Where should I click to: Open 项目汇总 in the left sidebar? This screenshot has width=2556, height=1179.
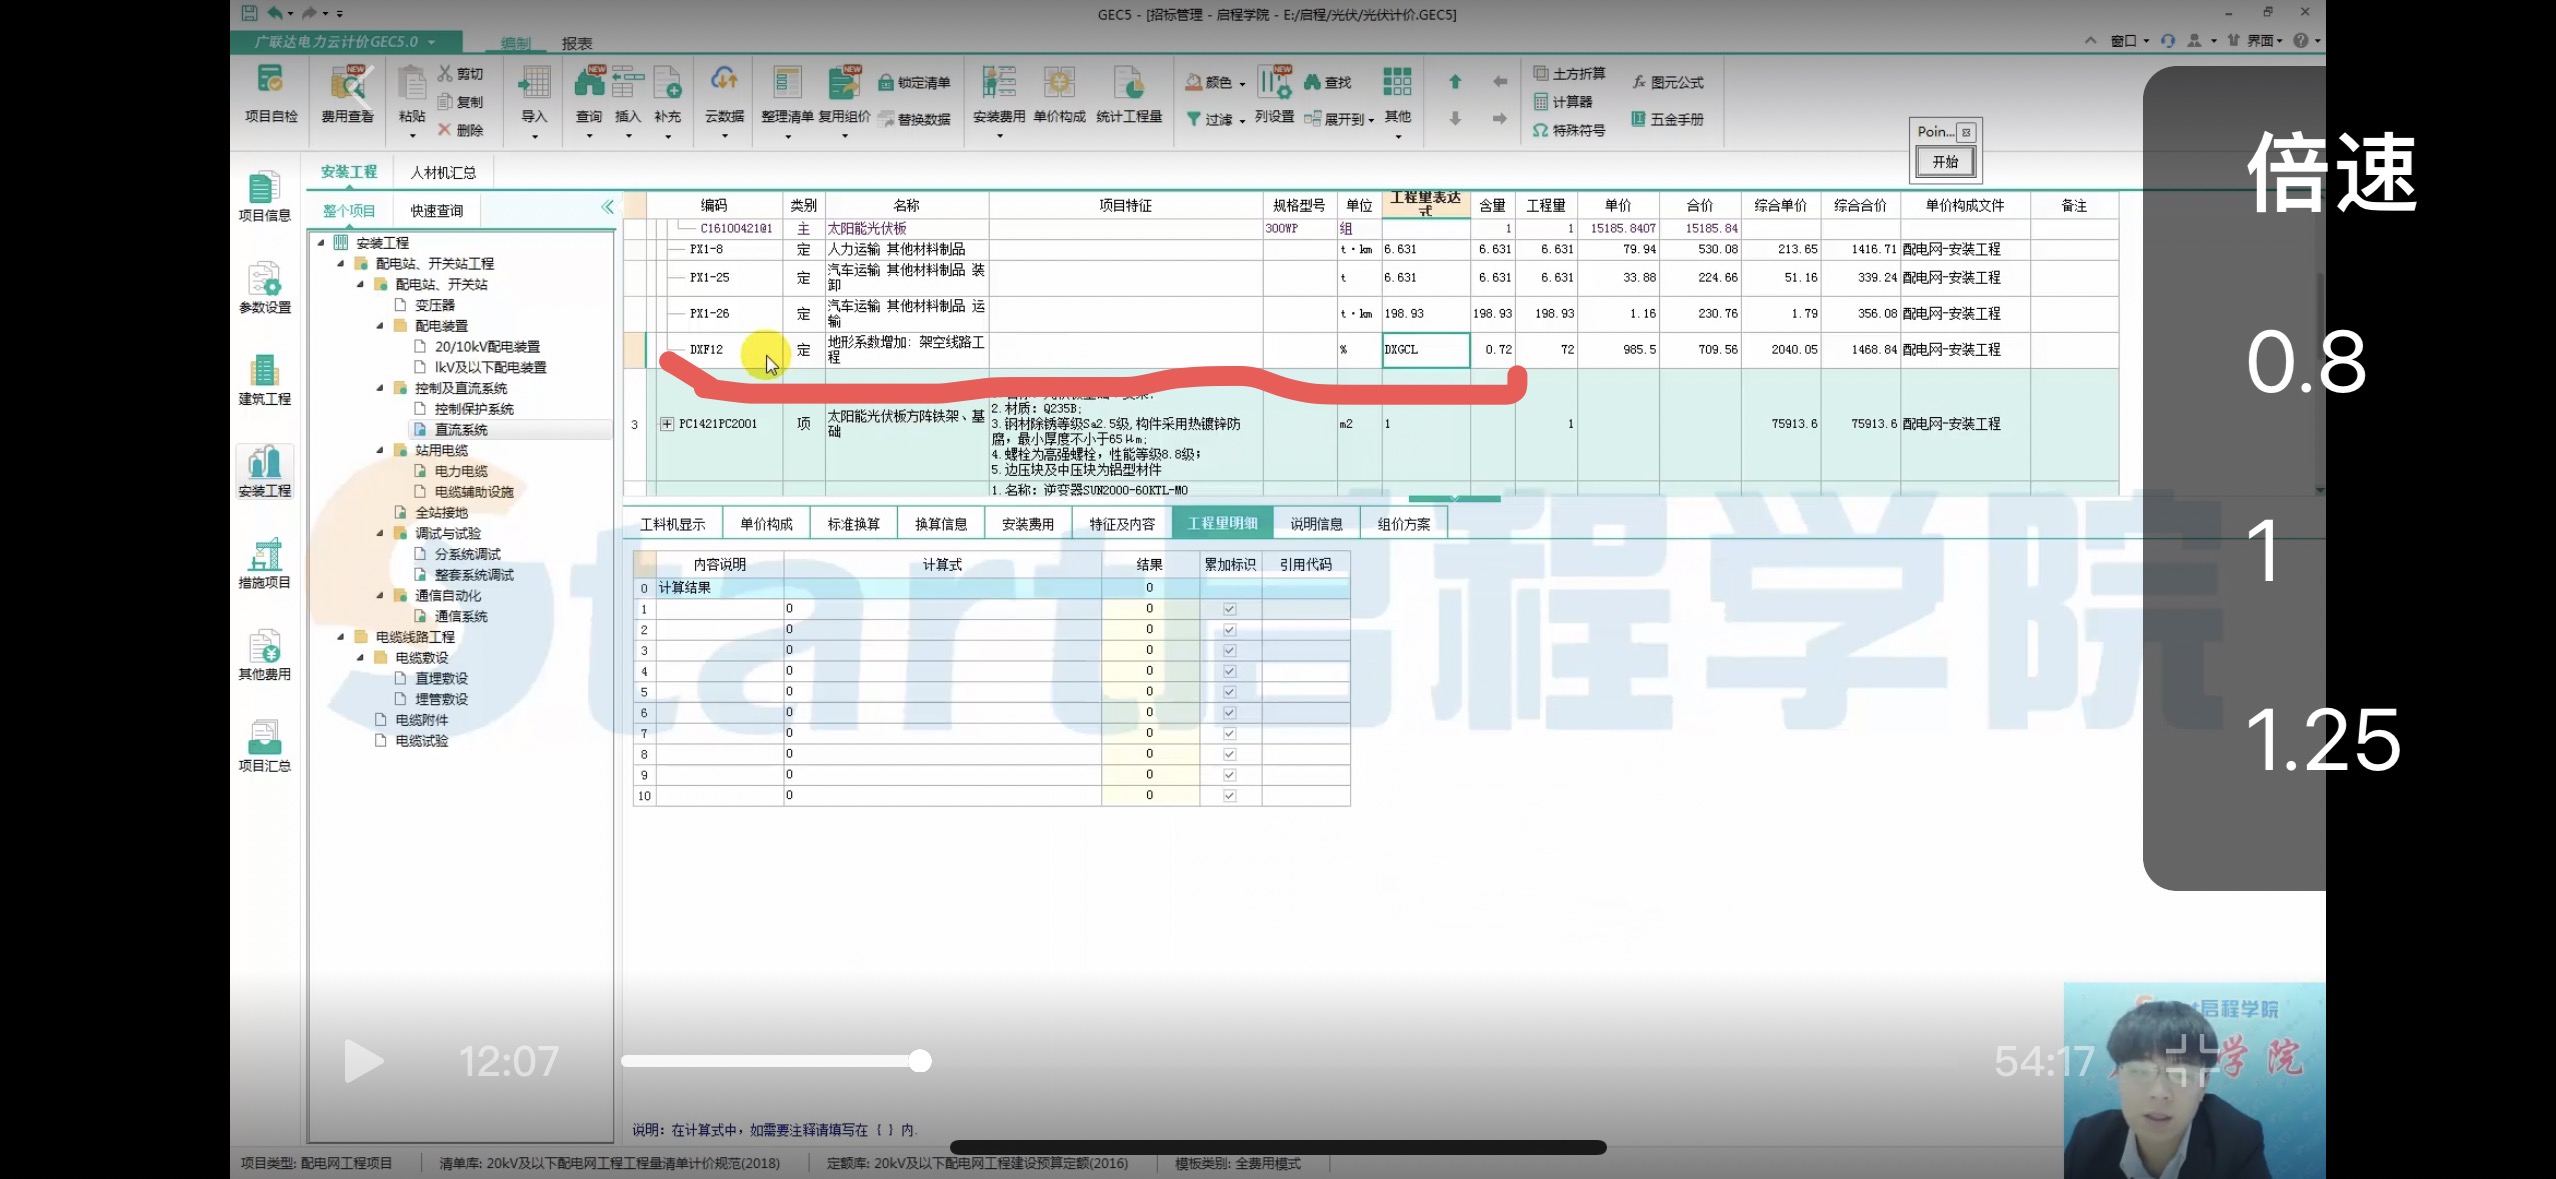(x=264, y=746)
